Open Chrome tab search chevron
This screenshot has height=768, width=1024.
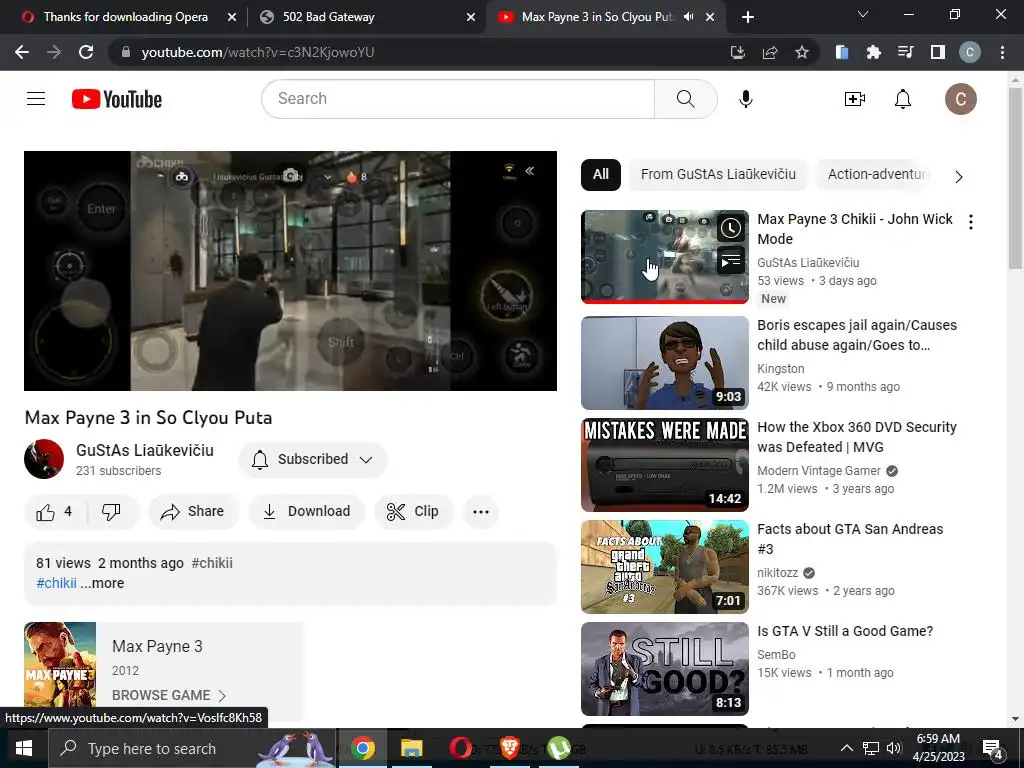point(863,14)
